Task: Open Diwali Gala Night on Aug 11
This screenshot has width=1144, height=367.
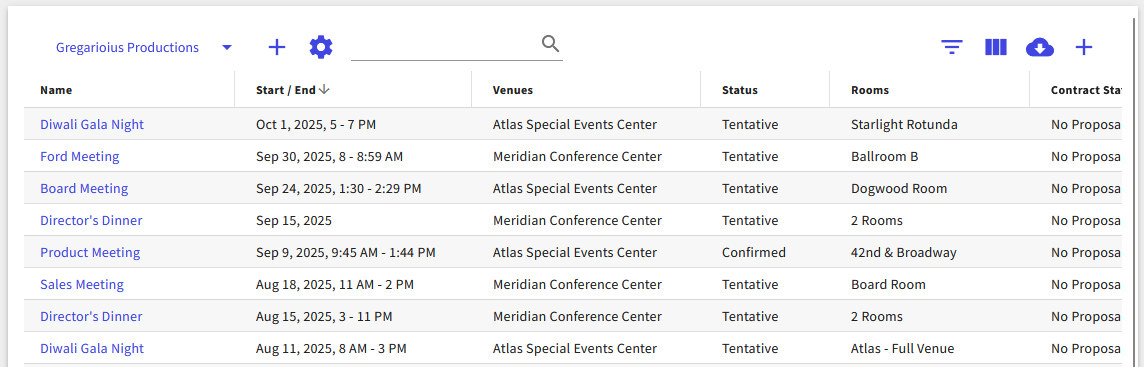Action: (92, 349)
